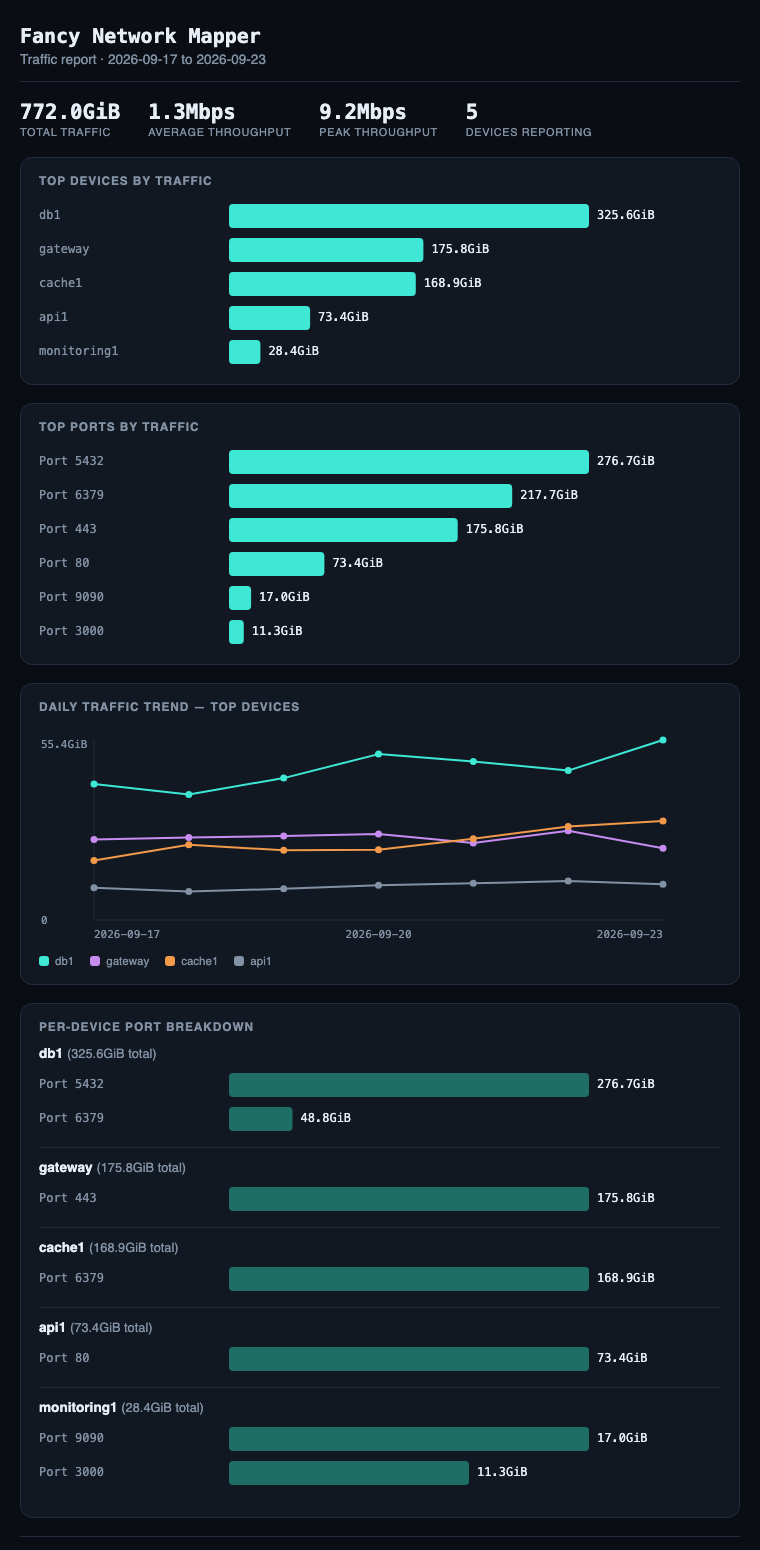Screen dimensions: 760x1550
Task: Click the Port 6379 bar in Top Ports
Action: point(370,496)
